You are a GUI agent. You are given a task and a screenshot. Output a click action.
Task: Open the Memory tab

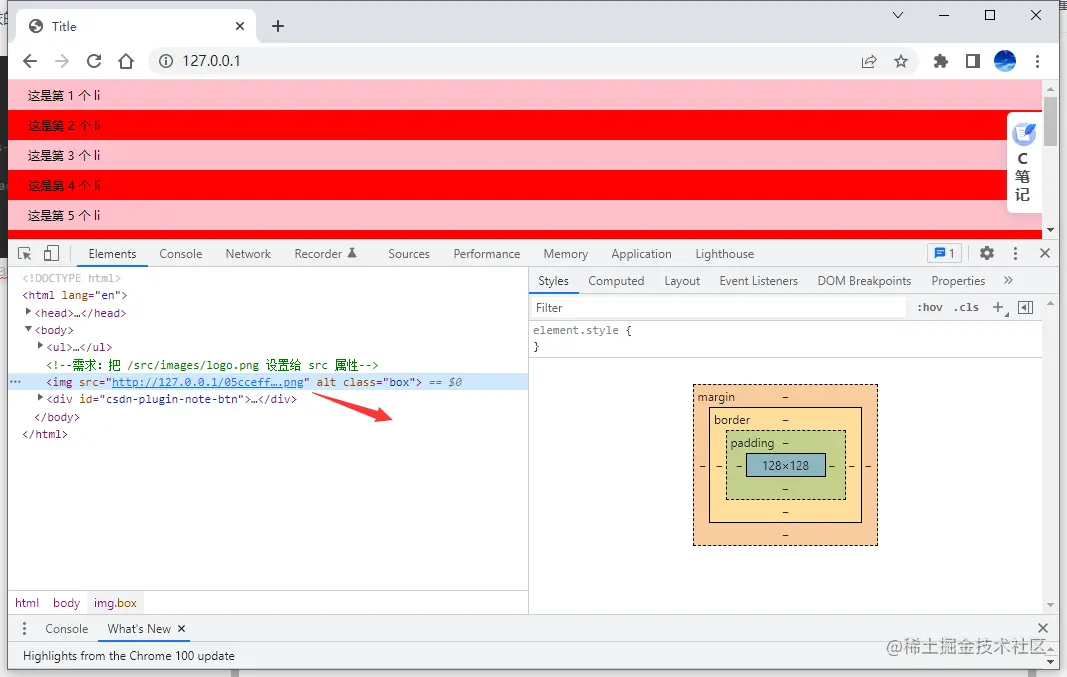click(565, 254)
